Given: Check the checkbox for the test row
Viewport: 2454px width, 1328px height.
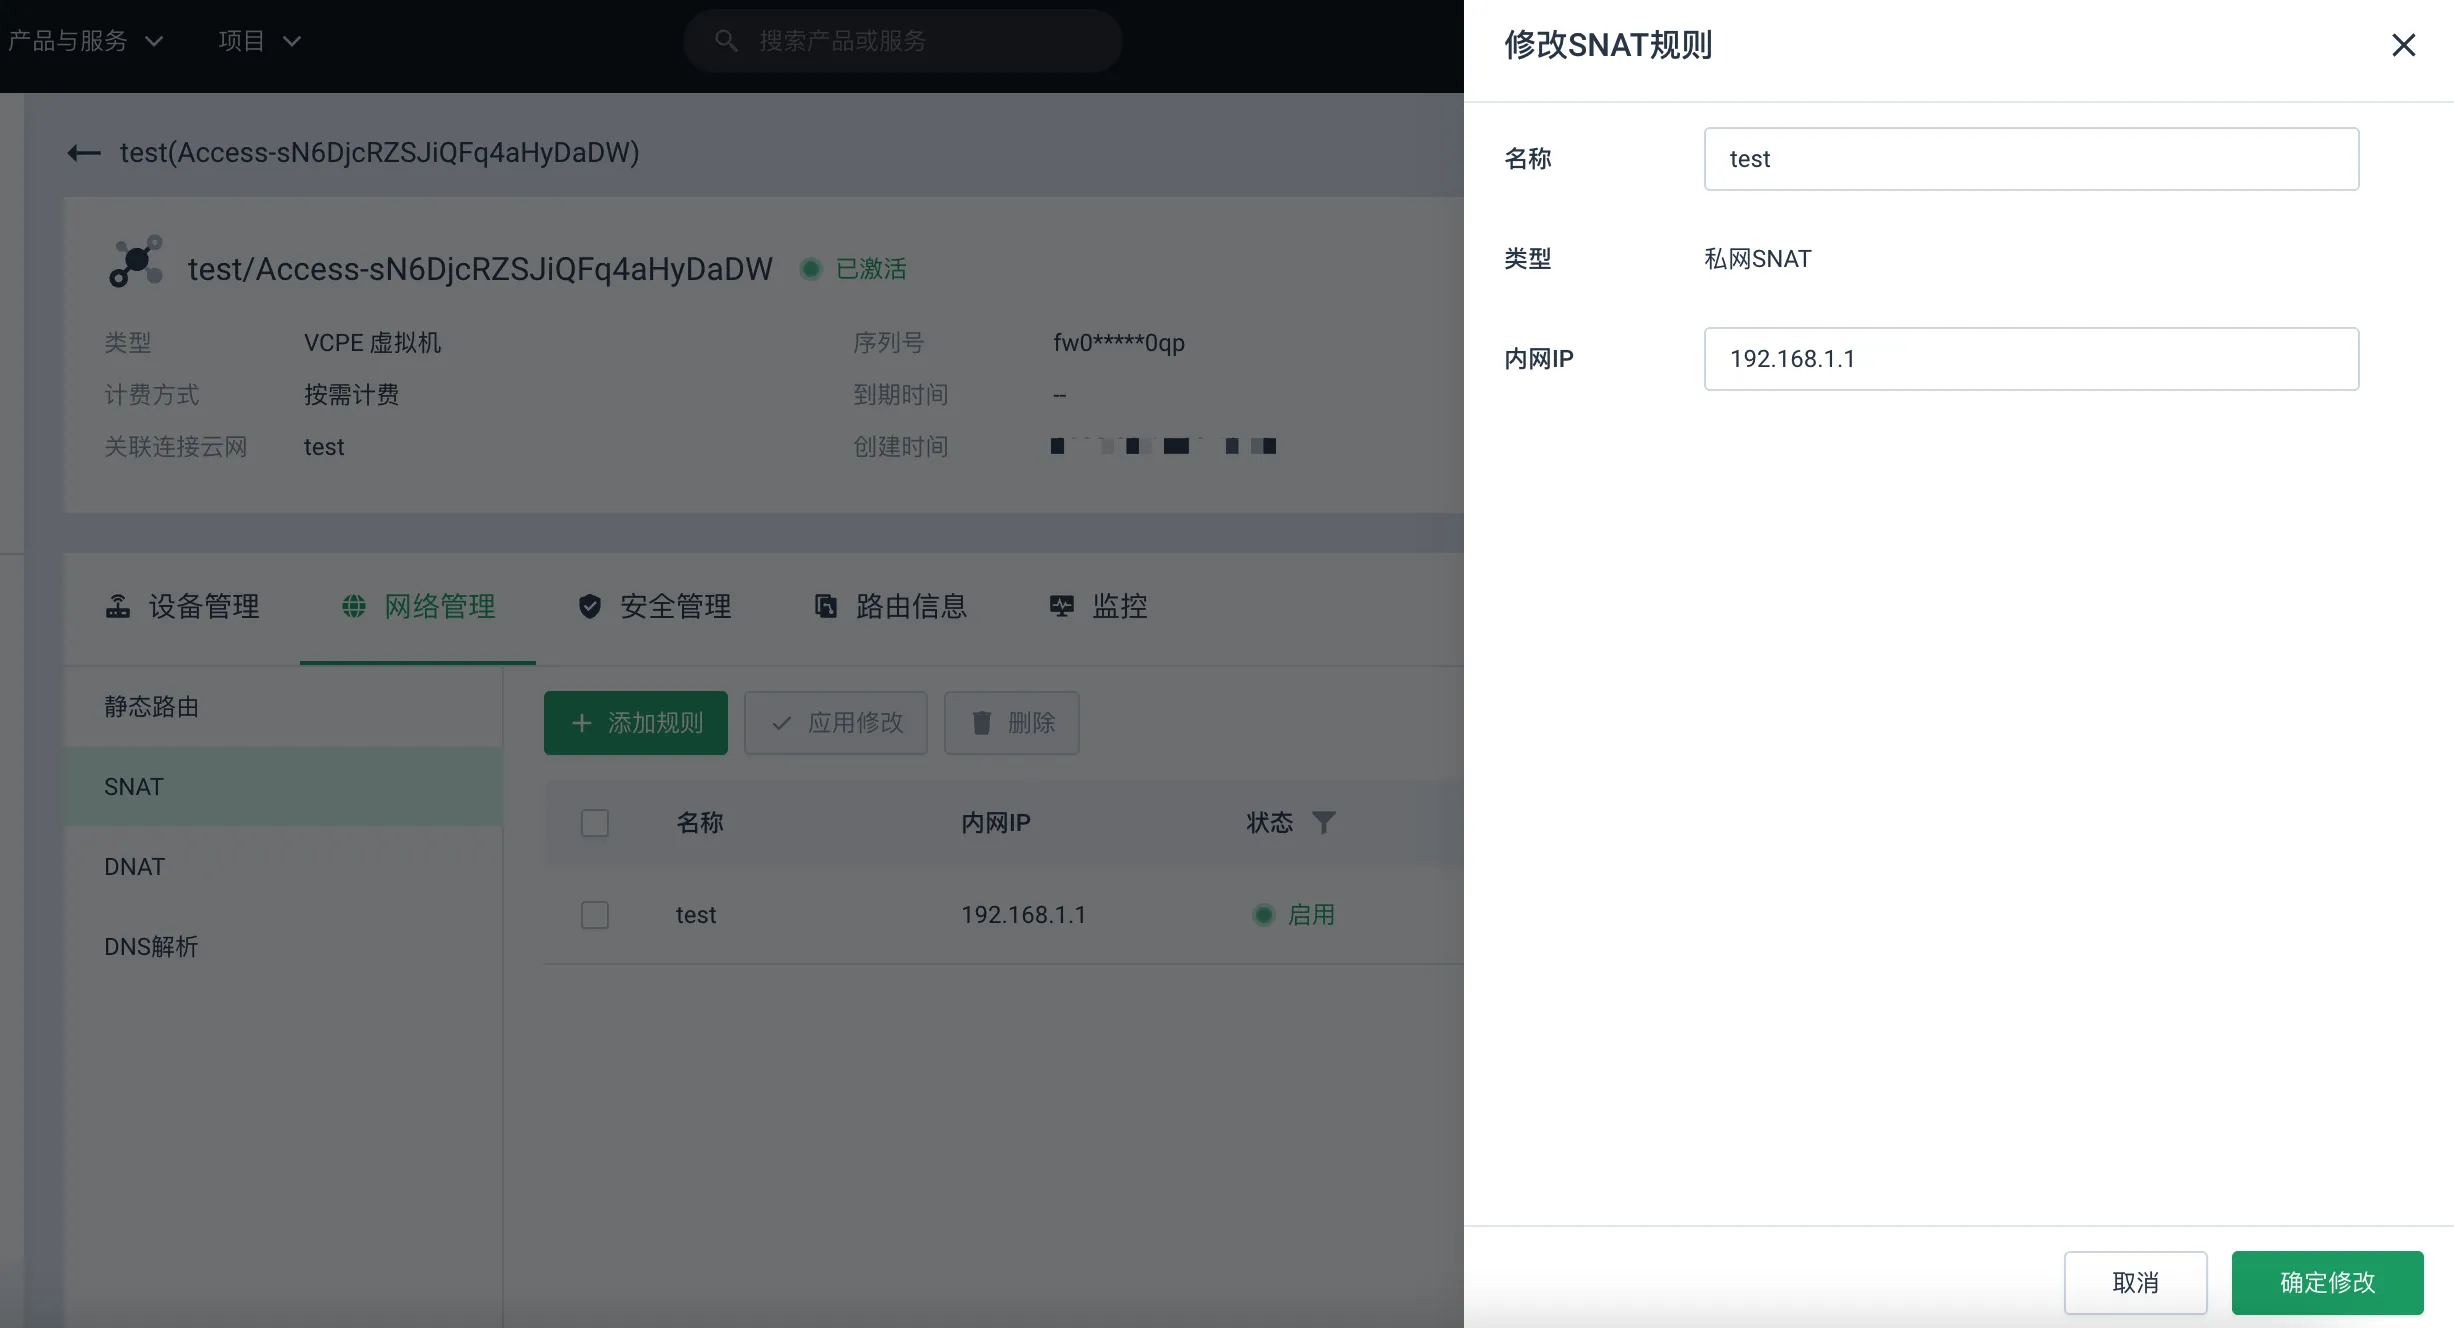Looking at the screenshot, I should 595,915.
